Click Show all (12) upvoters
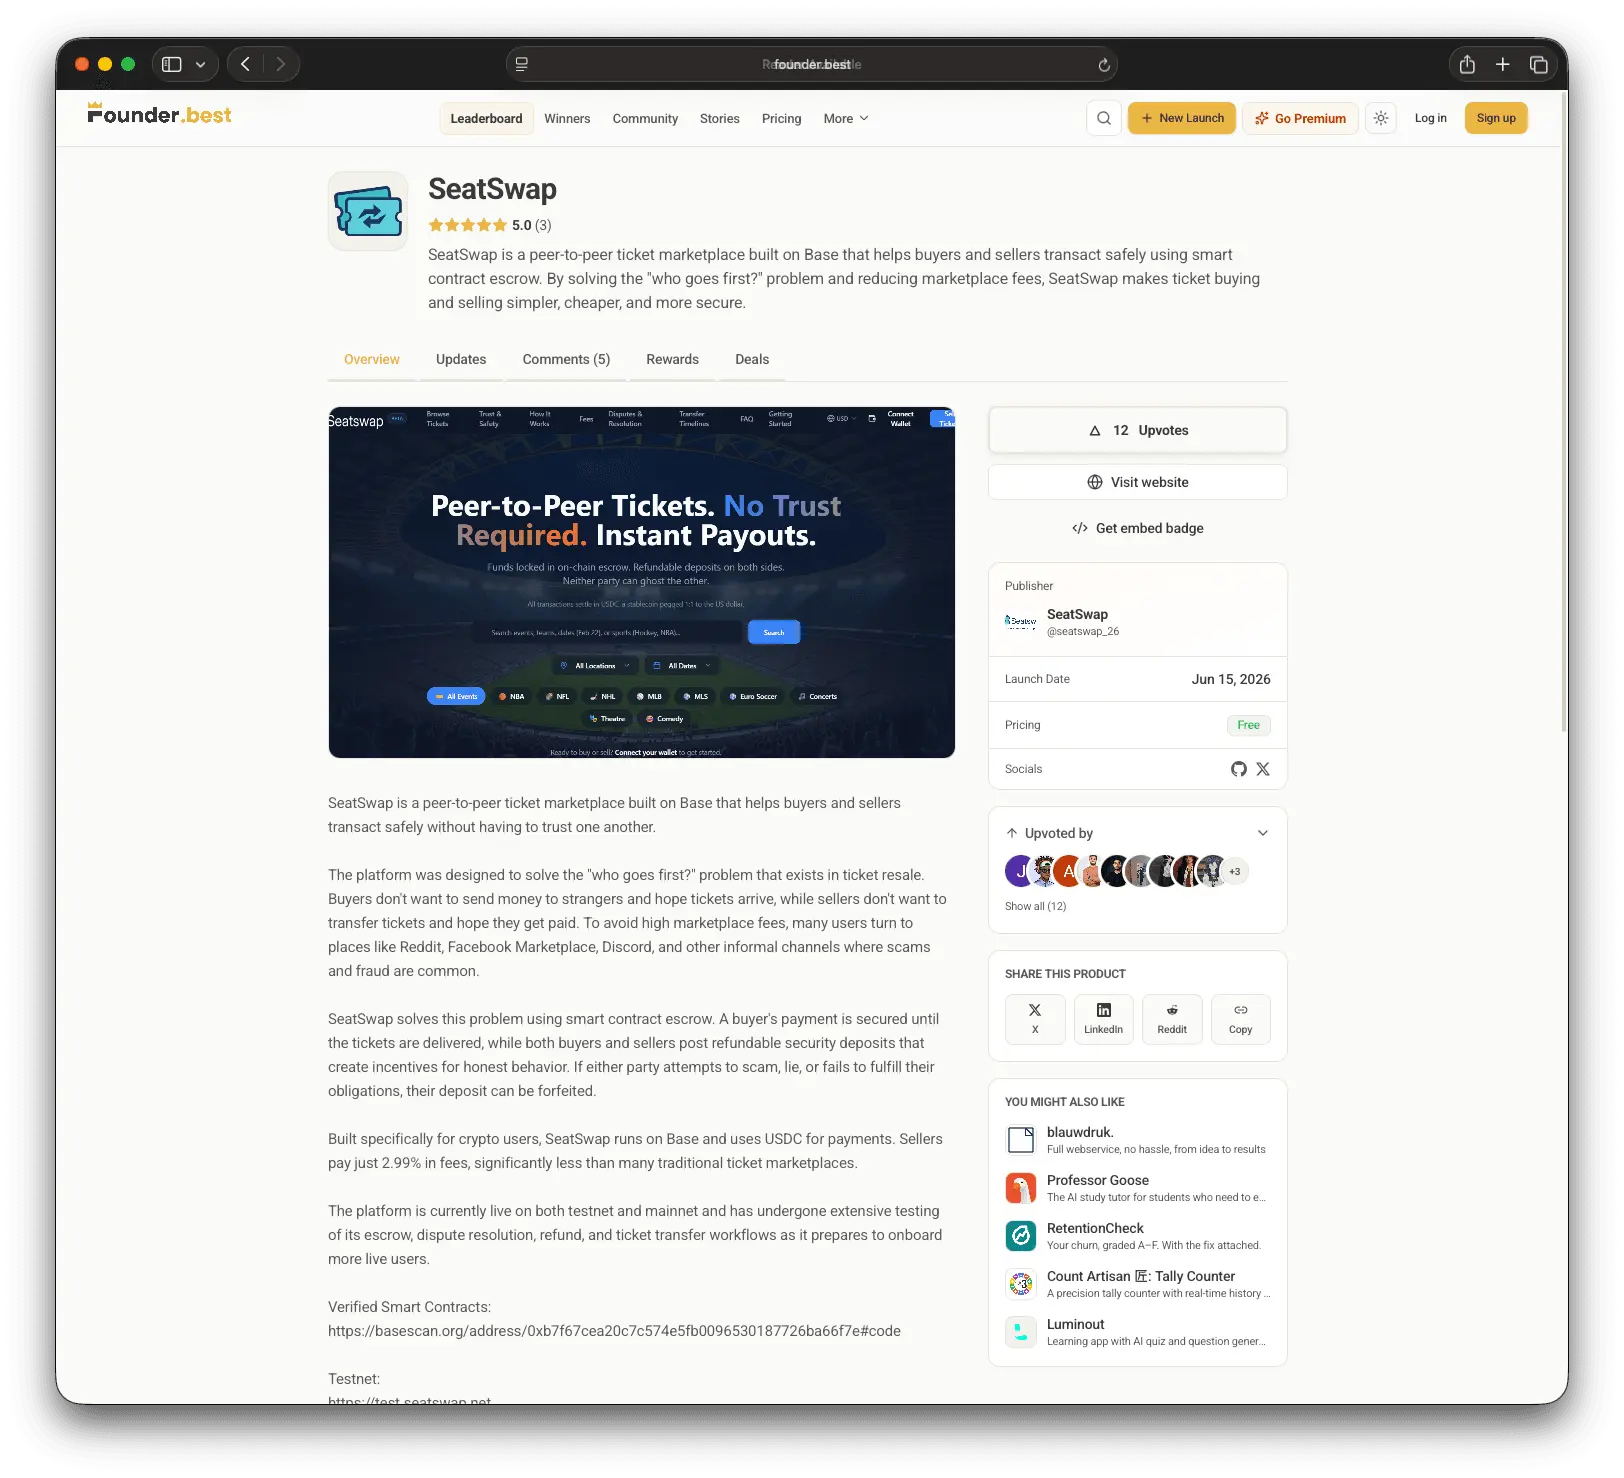1624x1478 pixels. (x=1036, y=906)
